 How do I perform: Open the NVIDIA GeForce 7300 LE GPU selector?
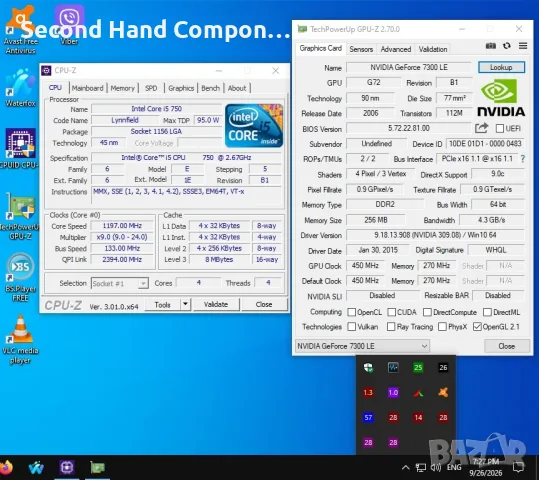click(362, 346)
